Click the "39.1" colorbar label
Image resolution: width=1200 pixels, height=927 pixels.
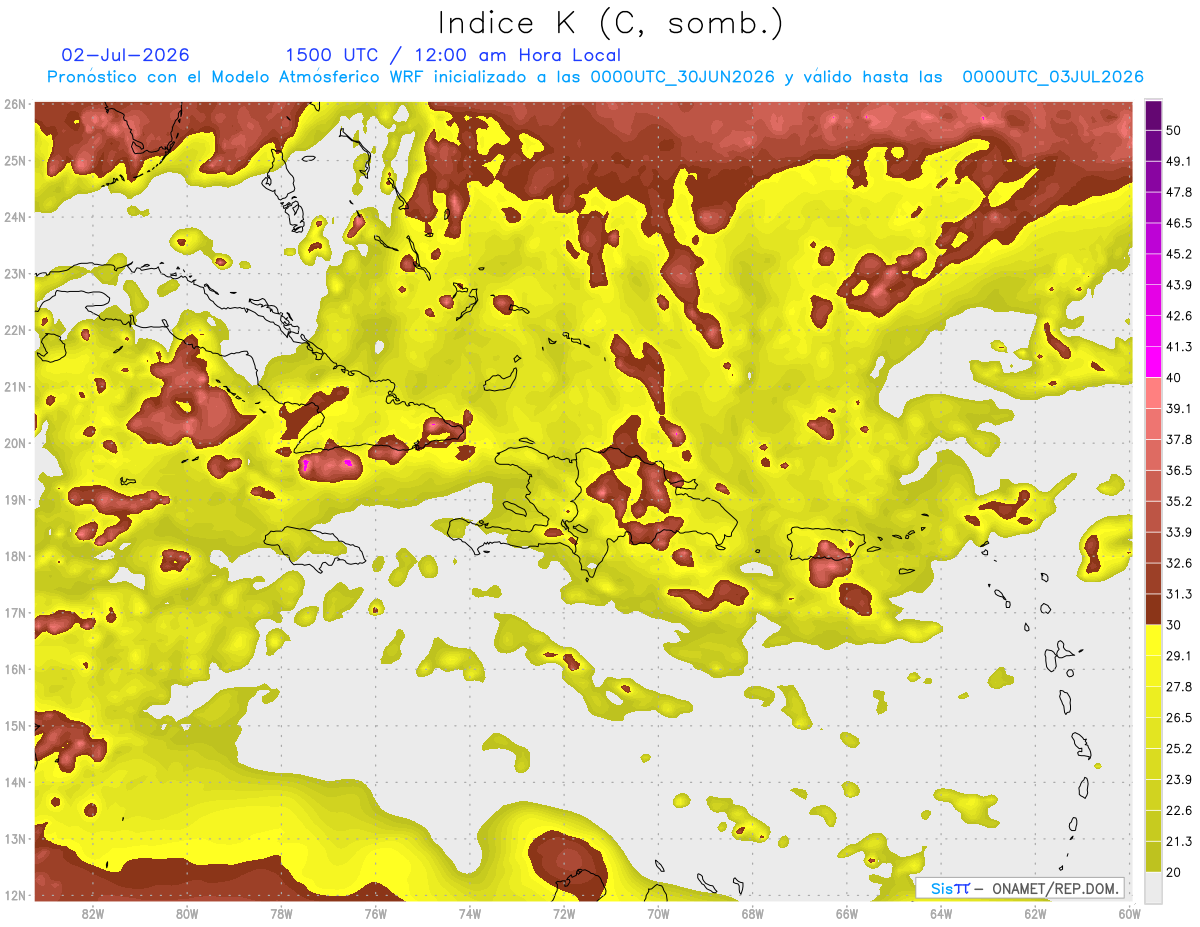(1179, 408)
